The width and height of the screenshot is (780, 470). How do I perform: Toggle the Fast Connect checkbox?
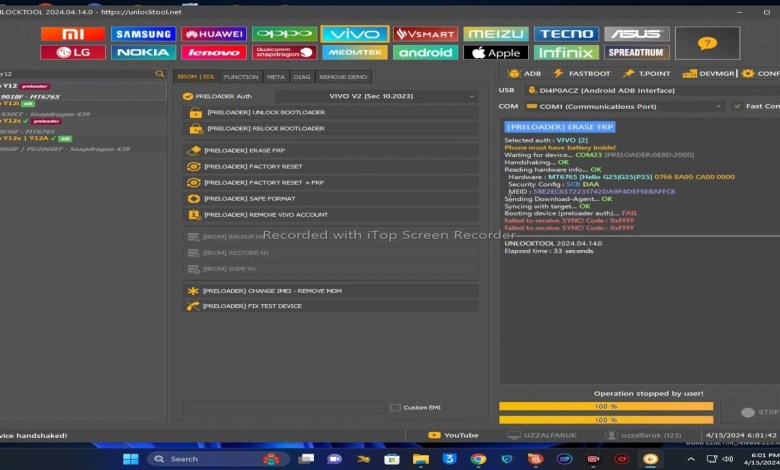tap(737, 106)
